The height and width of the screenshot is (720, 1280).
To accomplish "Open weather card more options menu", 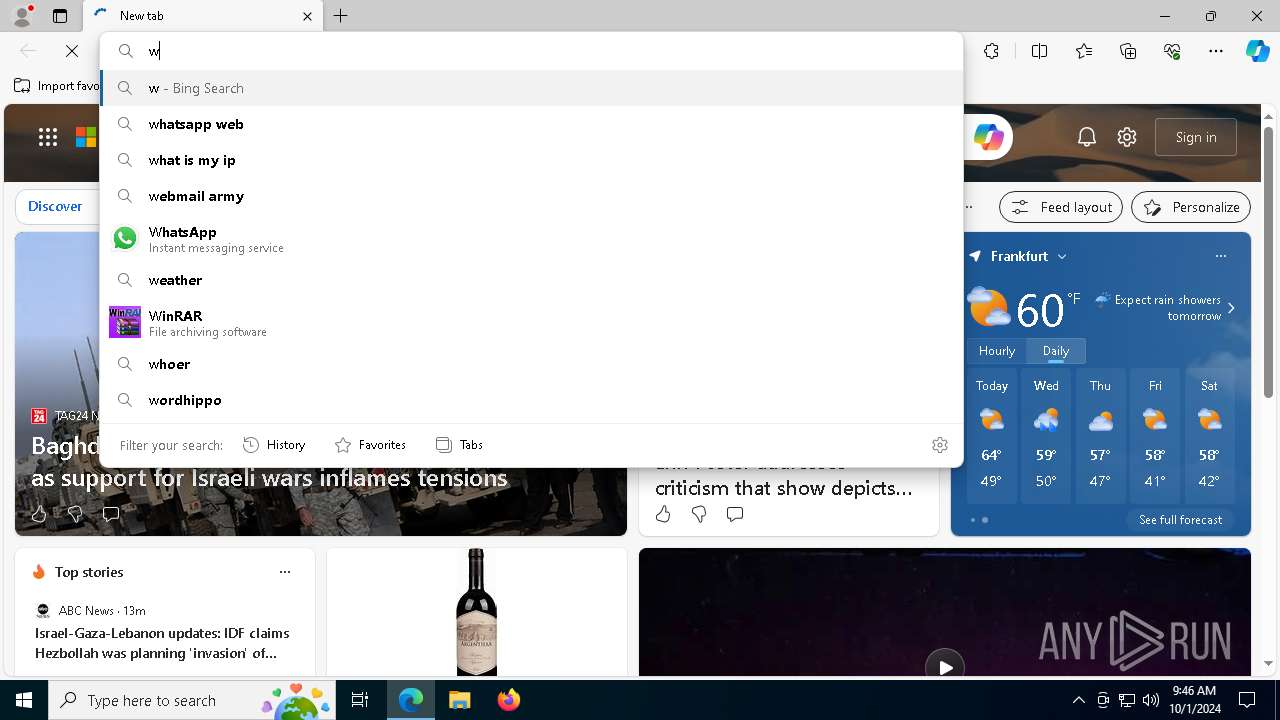I will point(1220,256).
